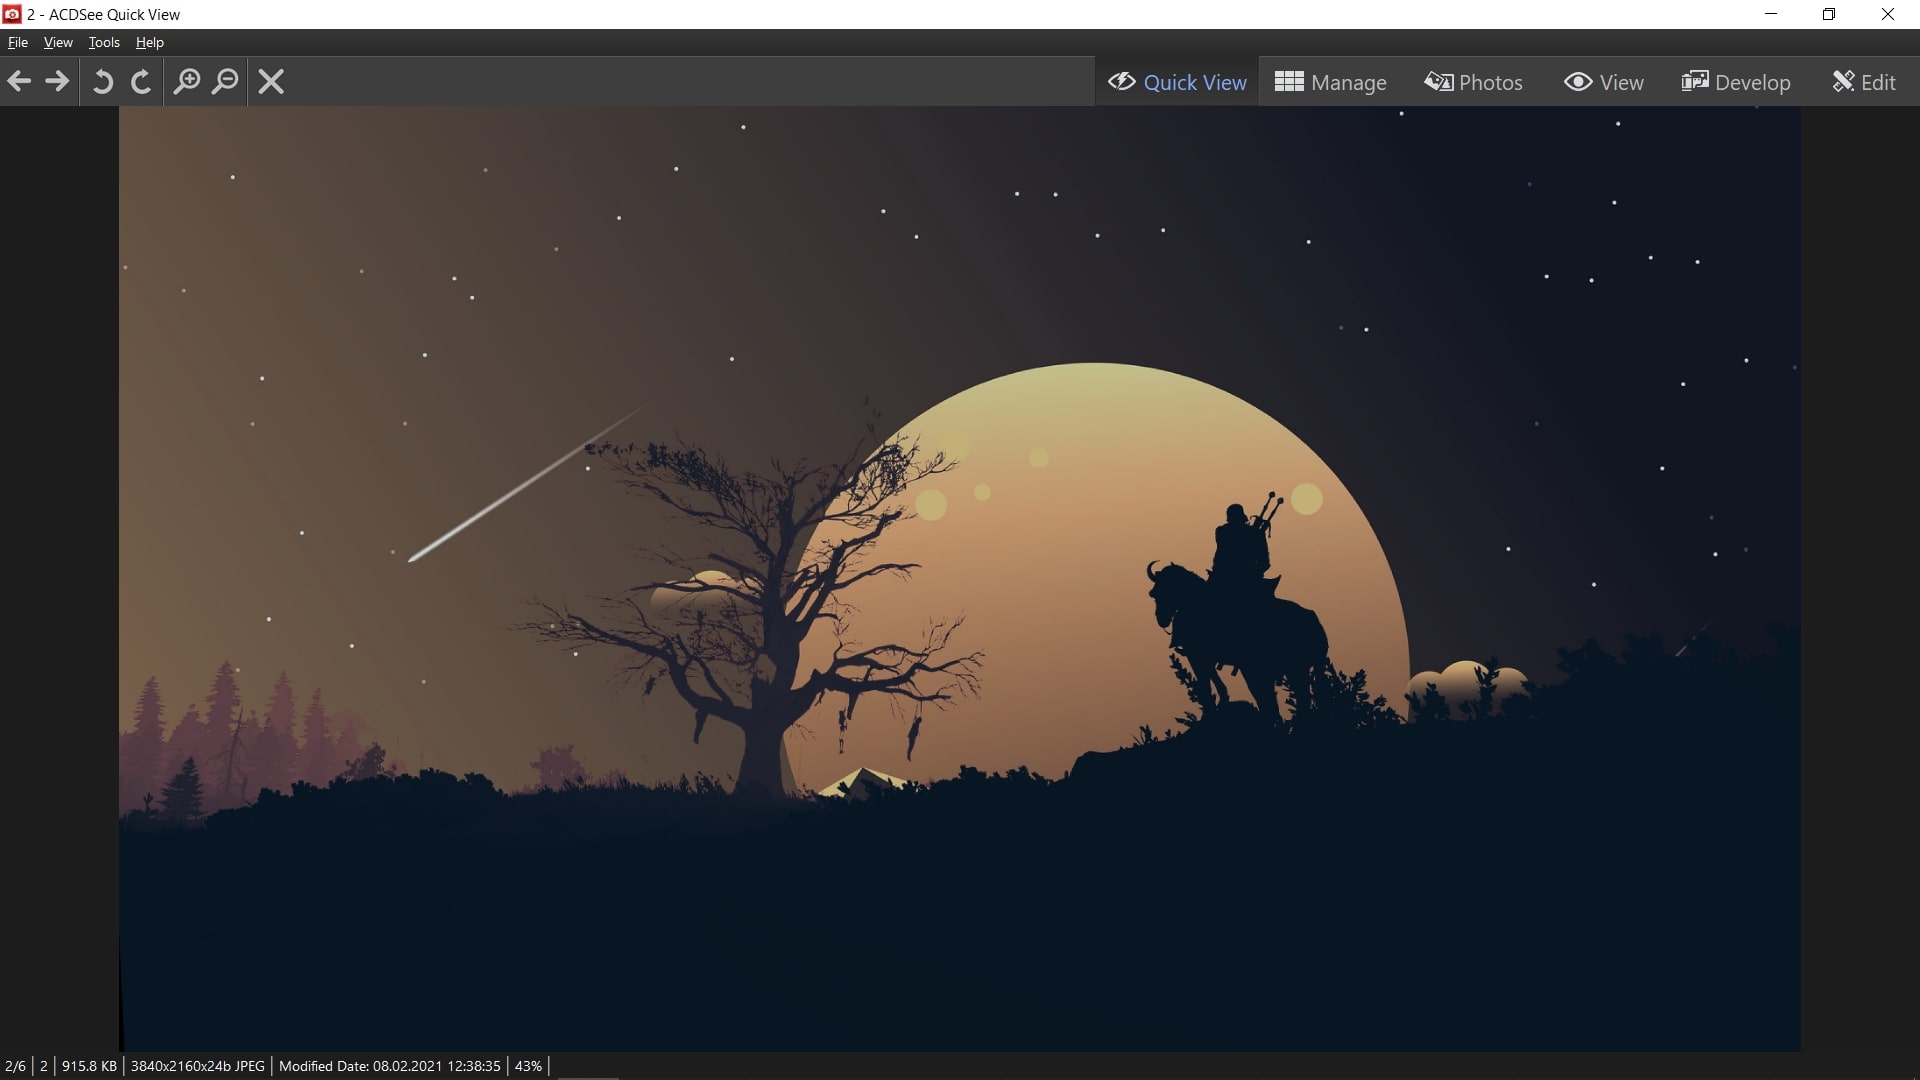Switch to Quick View mode
This screenshot has width=1920, height=1080.
coord(1177,82)
